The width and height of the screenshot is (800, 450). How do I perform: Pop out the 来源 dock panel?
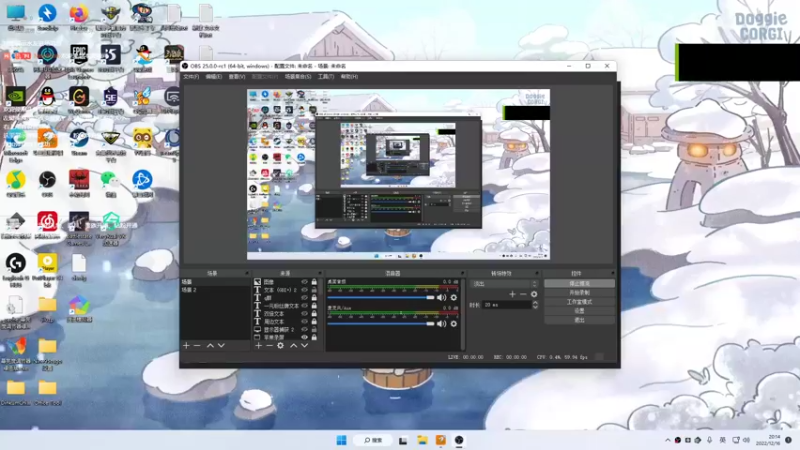point(320,273)
